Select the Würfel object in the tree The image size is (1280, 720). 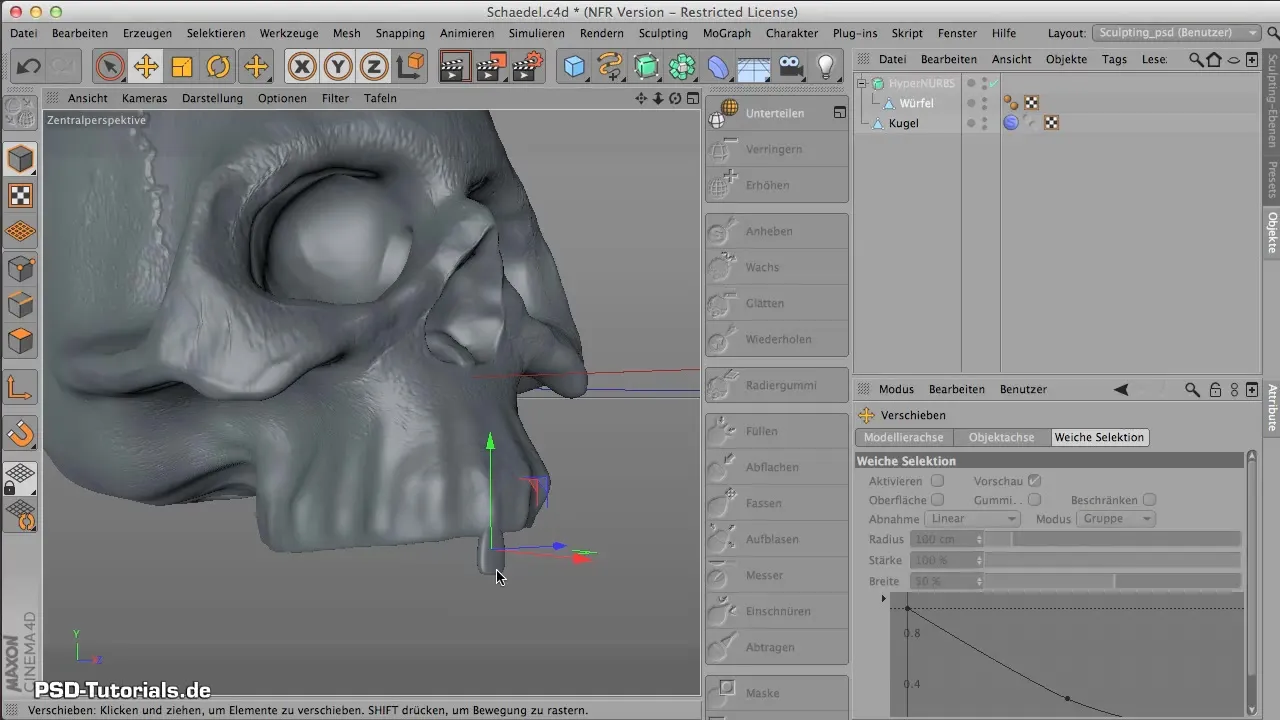[x=916, y=103]
